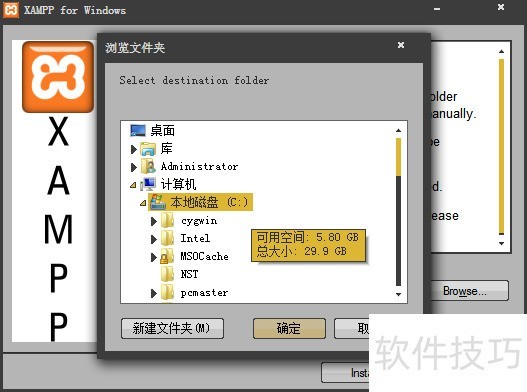Screen dimensions: 527x392
Task: Click the Desktop (桌面) monitor icon
Action: pyautogui.click(x=138, y=131)
